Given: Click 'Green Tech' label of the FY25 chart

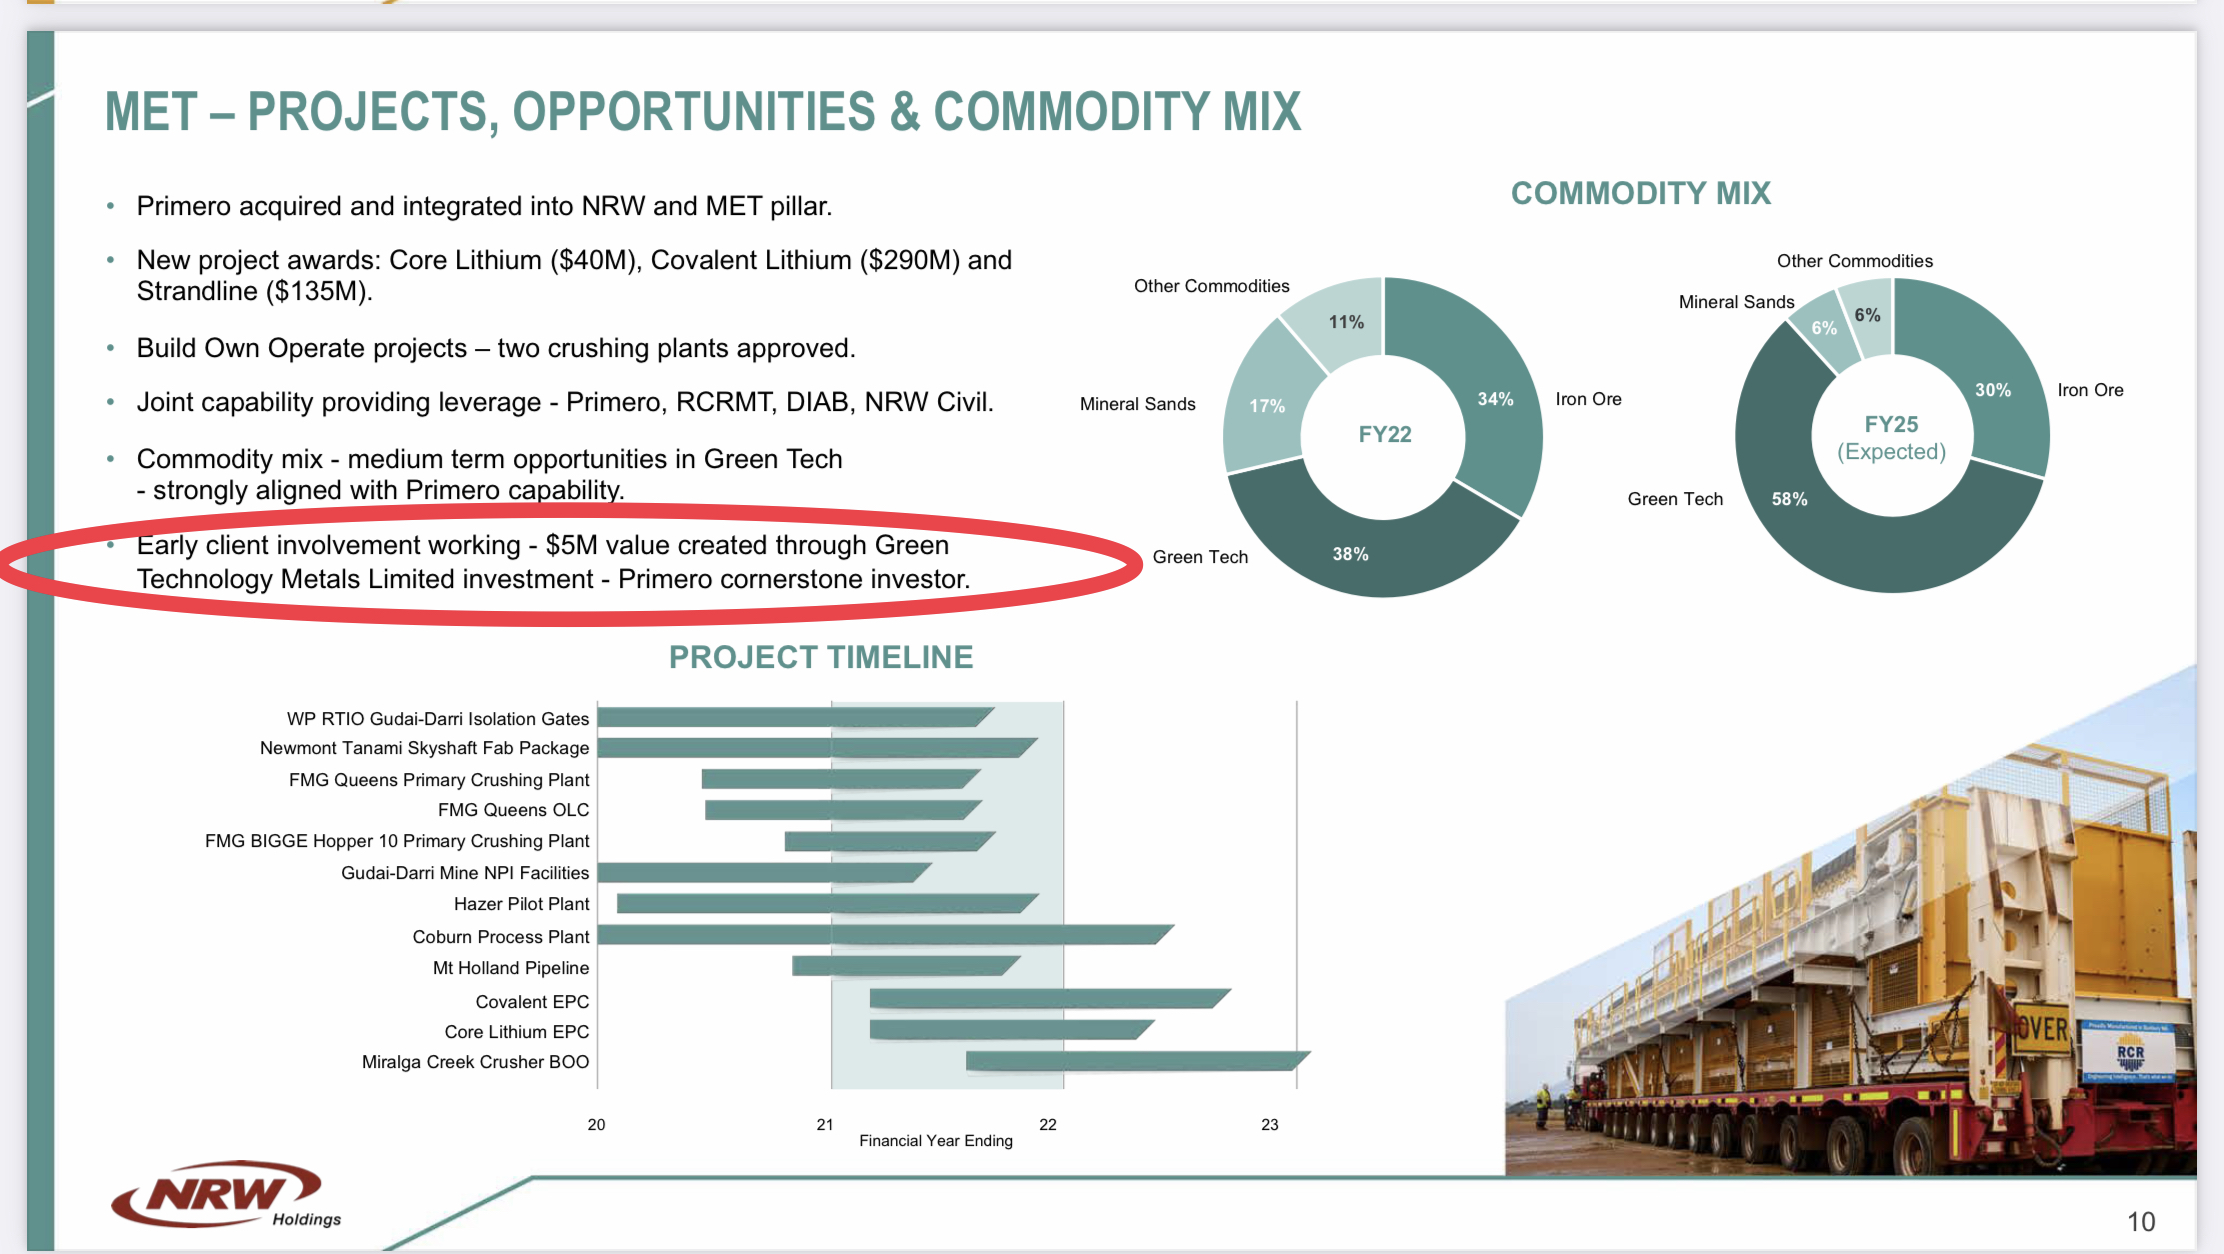Looking at the screenshot, I should (x=1675, y=499).
